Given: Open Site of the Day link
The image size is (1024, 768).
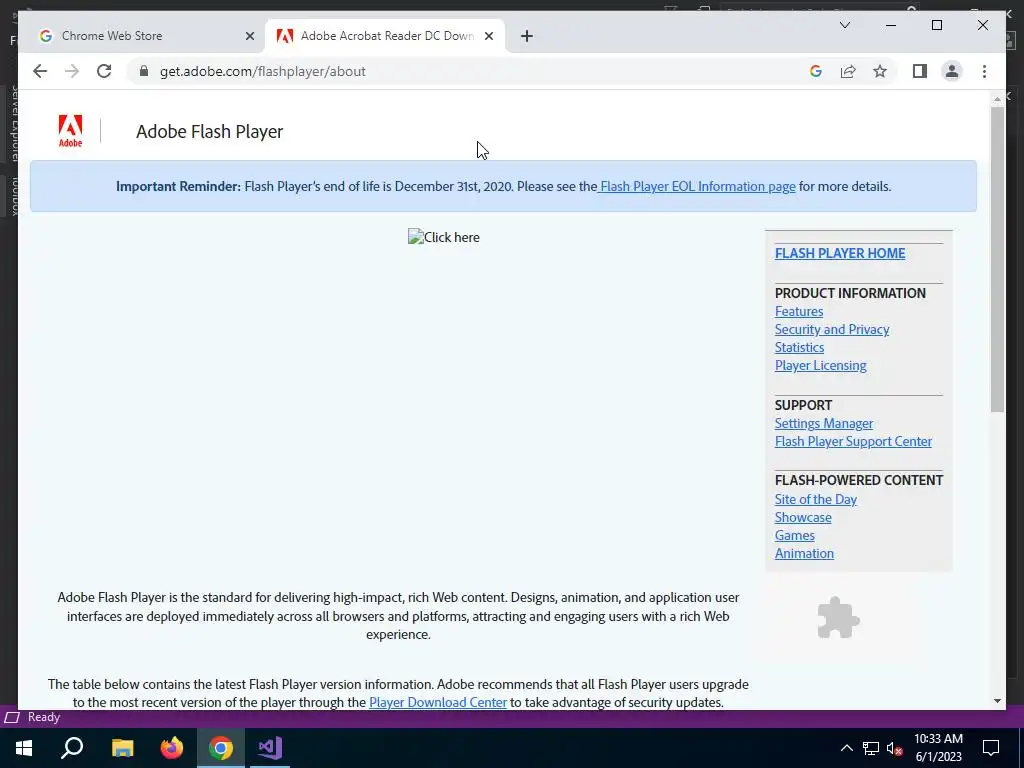Looking at the screenshot, I should [816, 499].
